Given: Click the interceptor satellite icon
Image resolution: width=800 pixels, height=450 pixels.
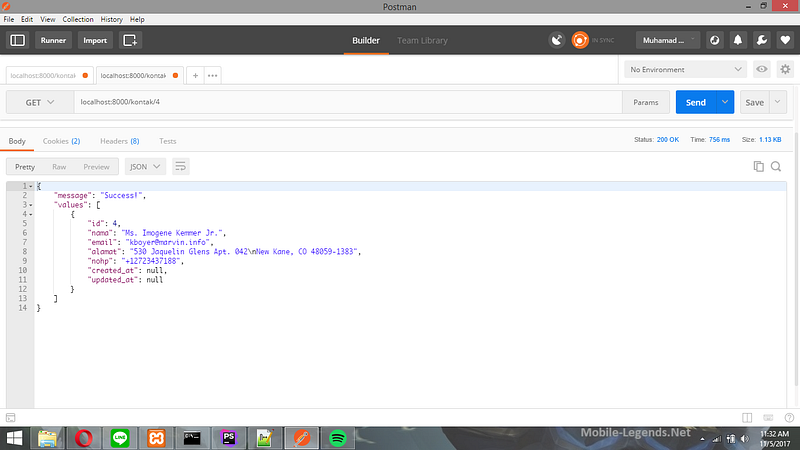Looking at the screenshot, I should click(557, 40).
